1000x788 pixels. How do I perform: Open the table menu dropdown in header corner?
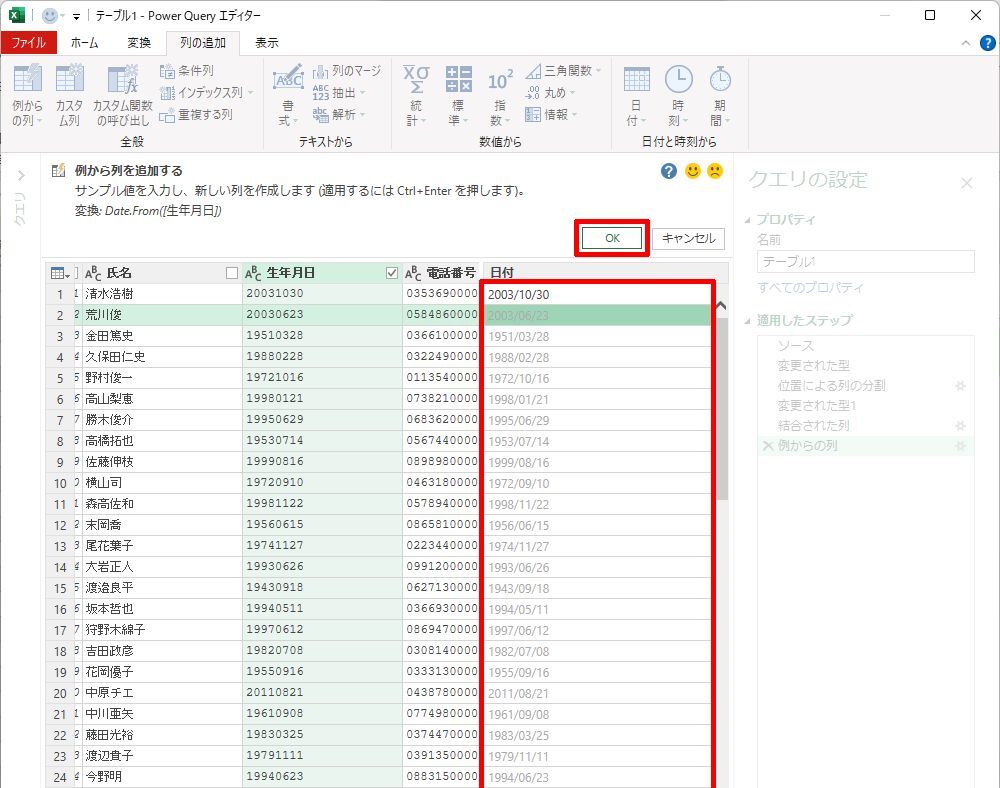click(59, 273)
